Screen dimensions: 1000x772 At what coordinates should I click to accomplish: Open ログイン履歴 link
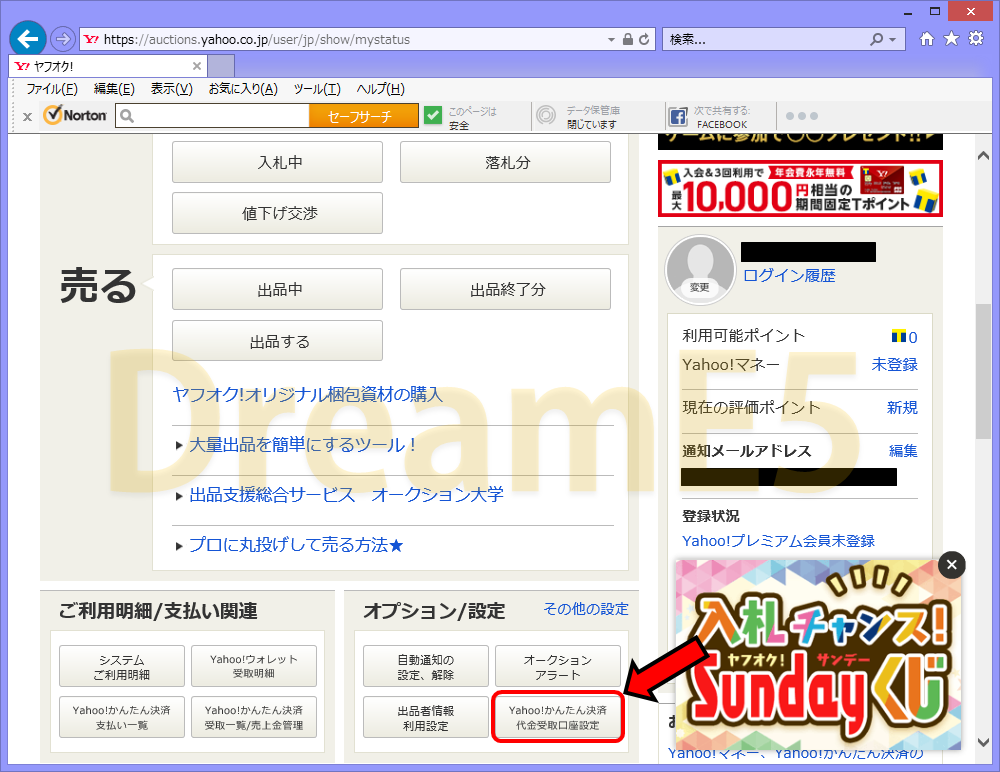[790, 275]
